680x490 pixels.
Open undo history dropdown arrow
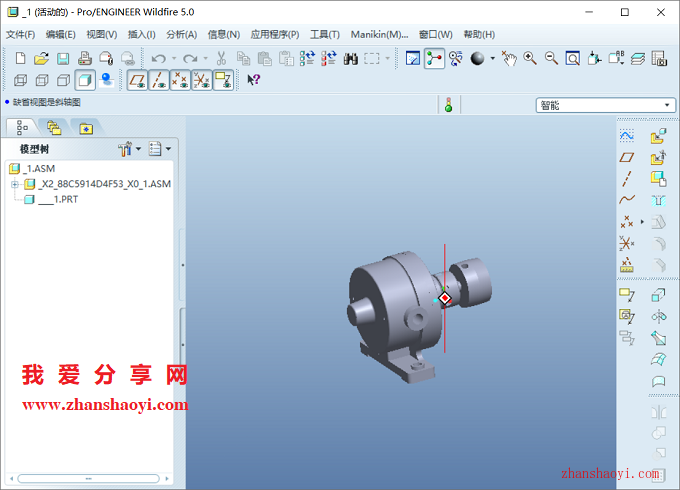(174, 58)
